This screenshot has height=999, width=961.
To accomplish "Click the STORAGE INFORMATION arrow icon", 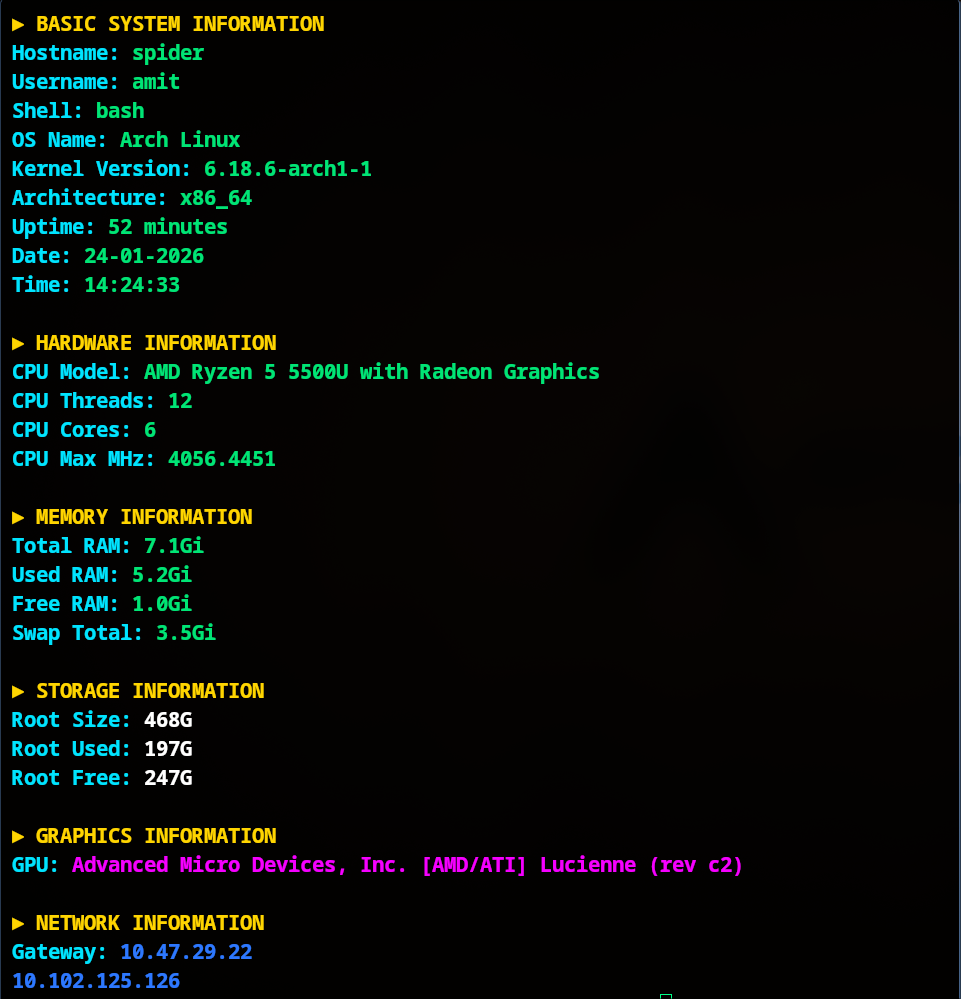I will (17, 690).
